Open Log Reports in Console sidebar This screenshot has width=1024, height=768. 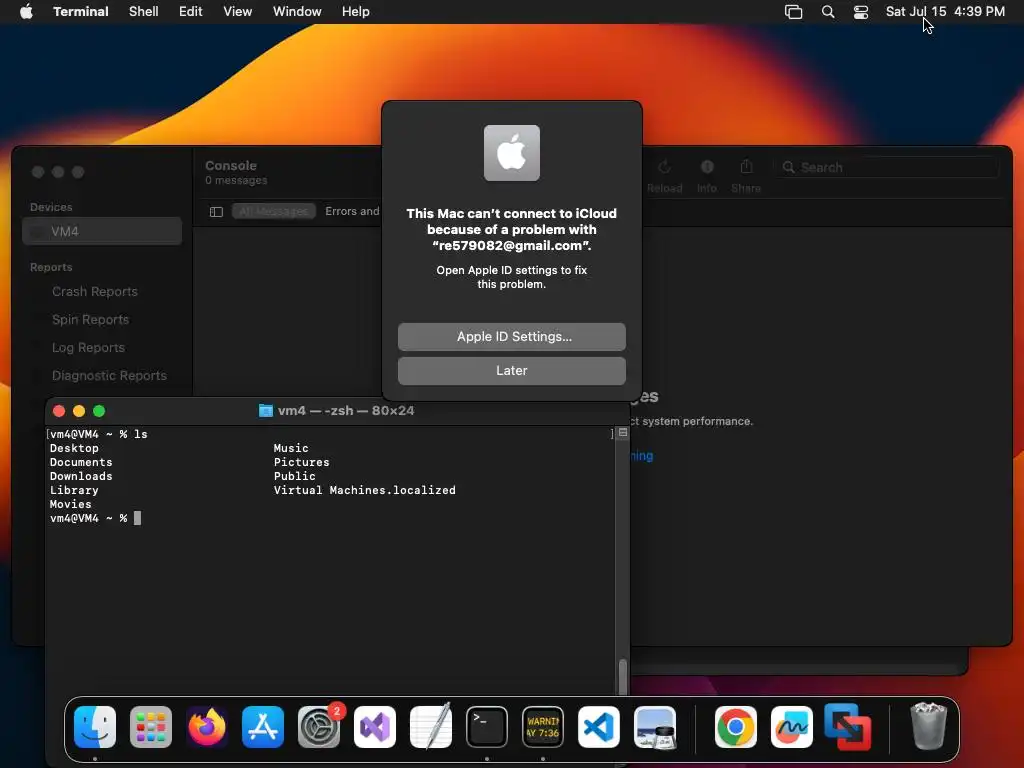(88, 347)
